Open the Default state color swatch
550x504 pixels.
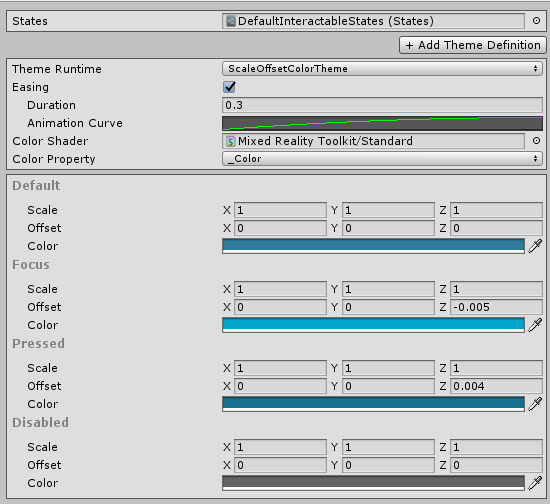[x=373, y=246]
